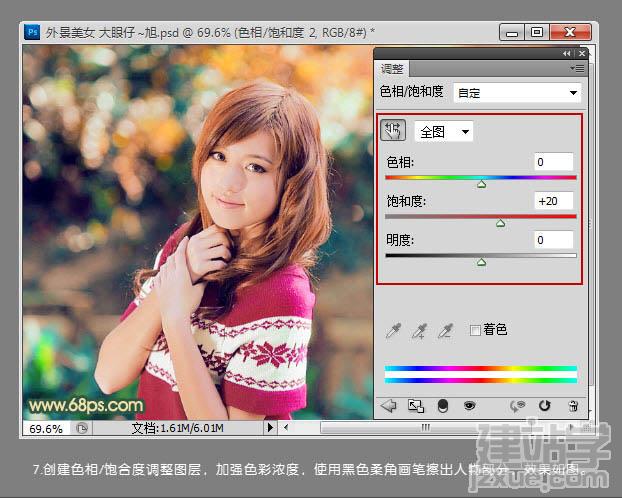Viewport: 622px width, 498px height.
Task: Collapse the adjustments panel double-arrow
Action: click(x=566, y=54)
